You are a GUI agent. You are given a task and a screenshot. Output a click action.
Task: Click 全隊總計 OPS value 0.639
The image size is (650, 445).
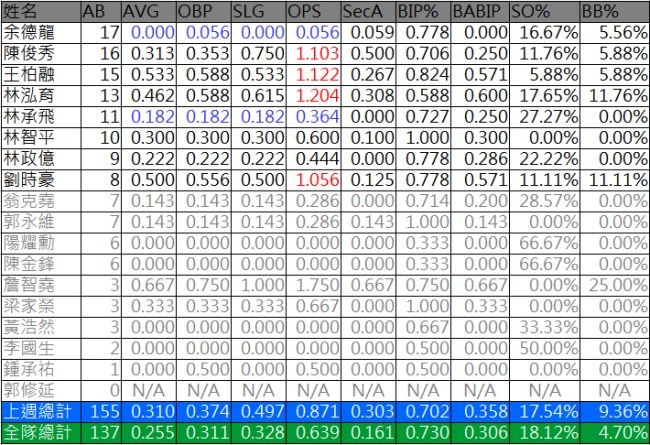click(x=318, y=433)
